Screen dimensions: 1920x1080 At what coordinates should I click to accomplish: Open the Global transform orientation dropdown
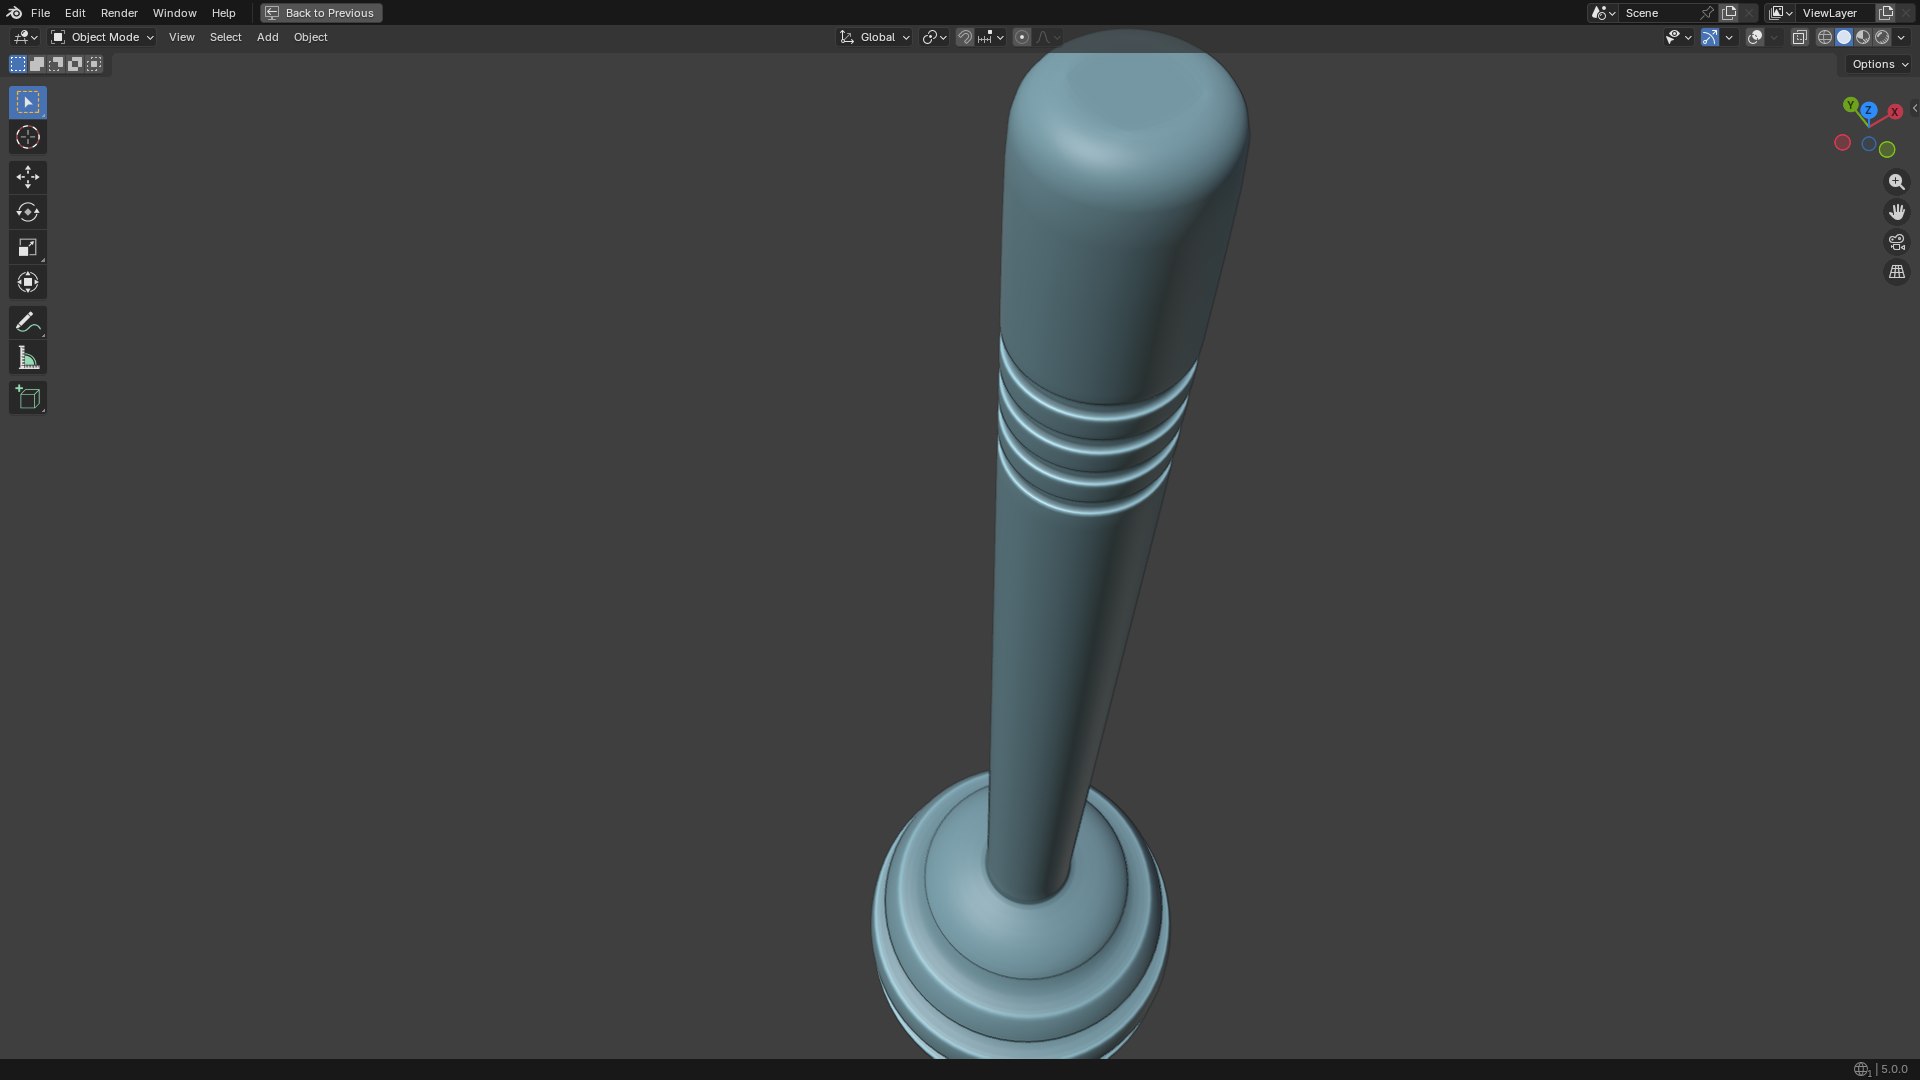(875, 37)
